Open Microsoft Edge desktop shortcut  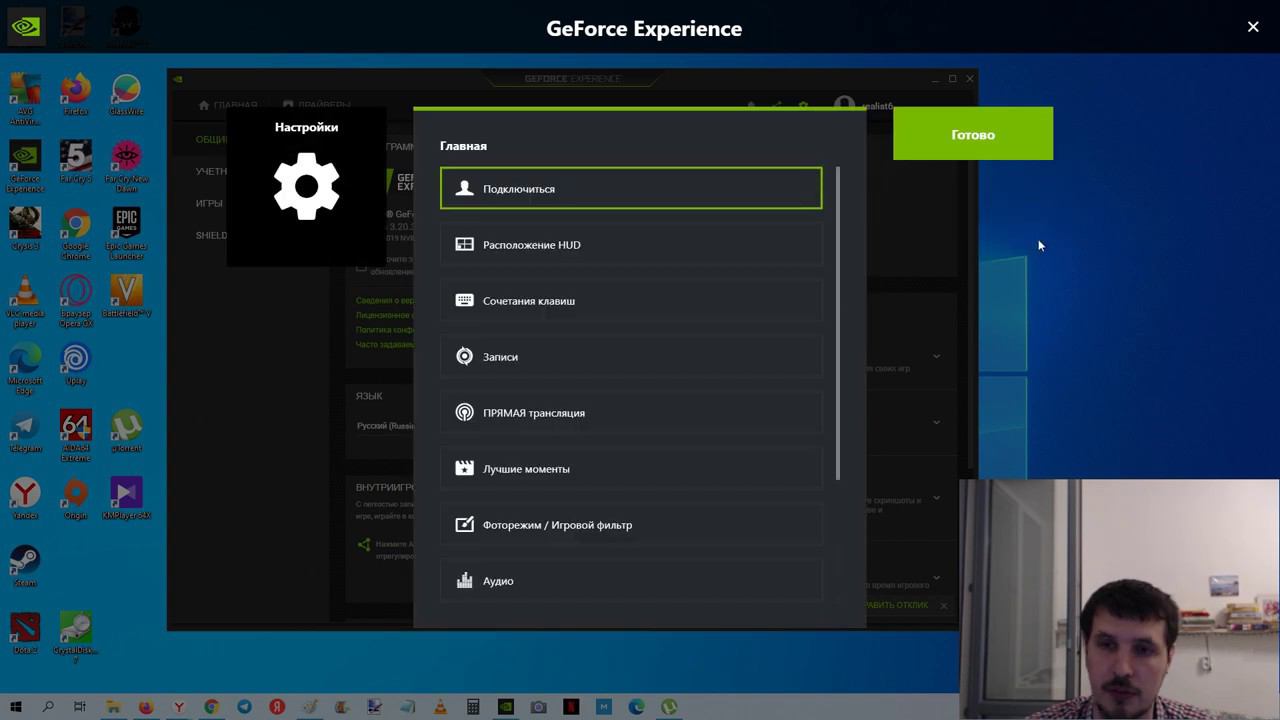tap(25, 368)
